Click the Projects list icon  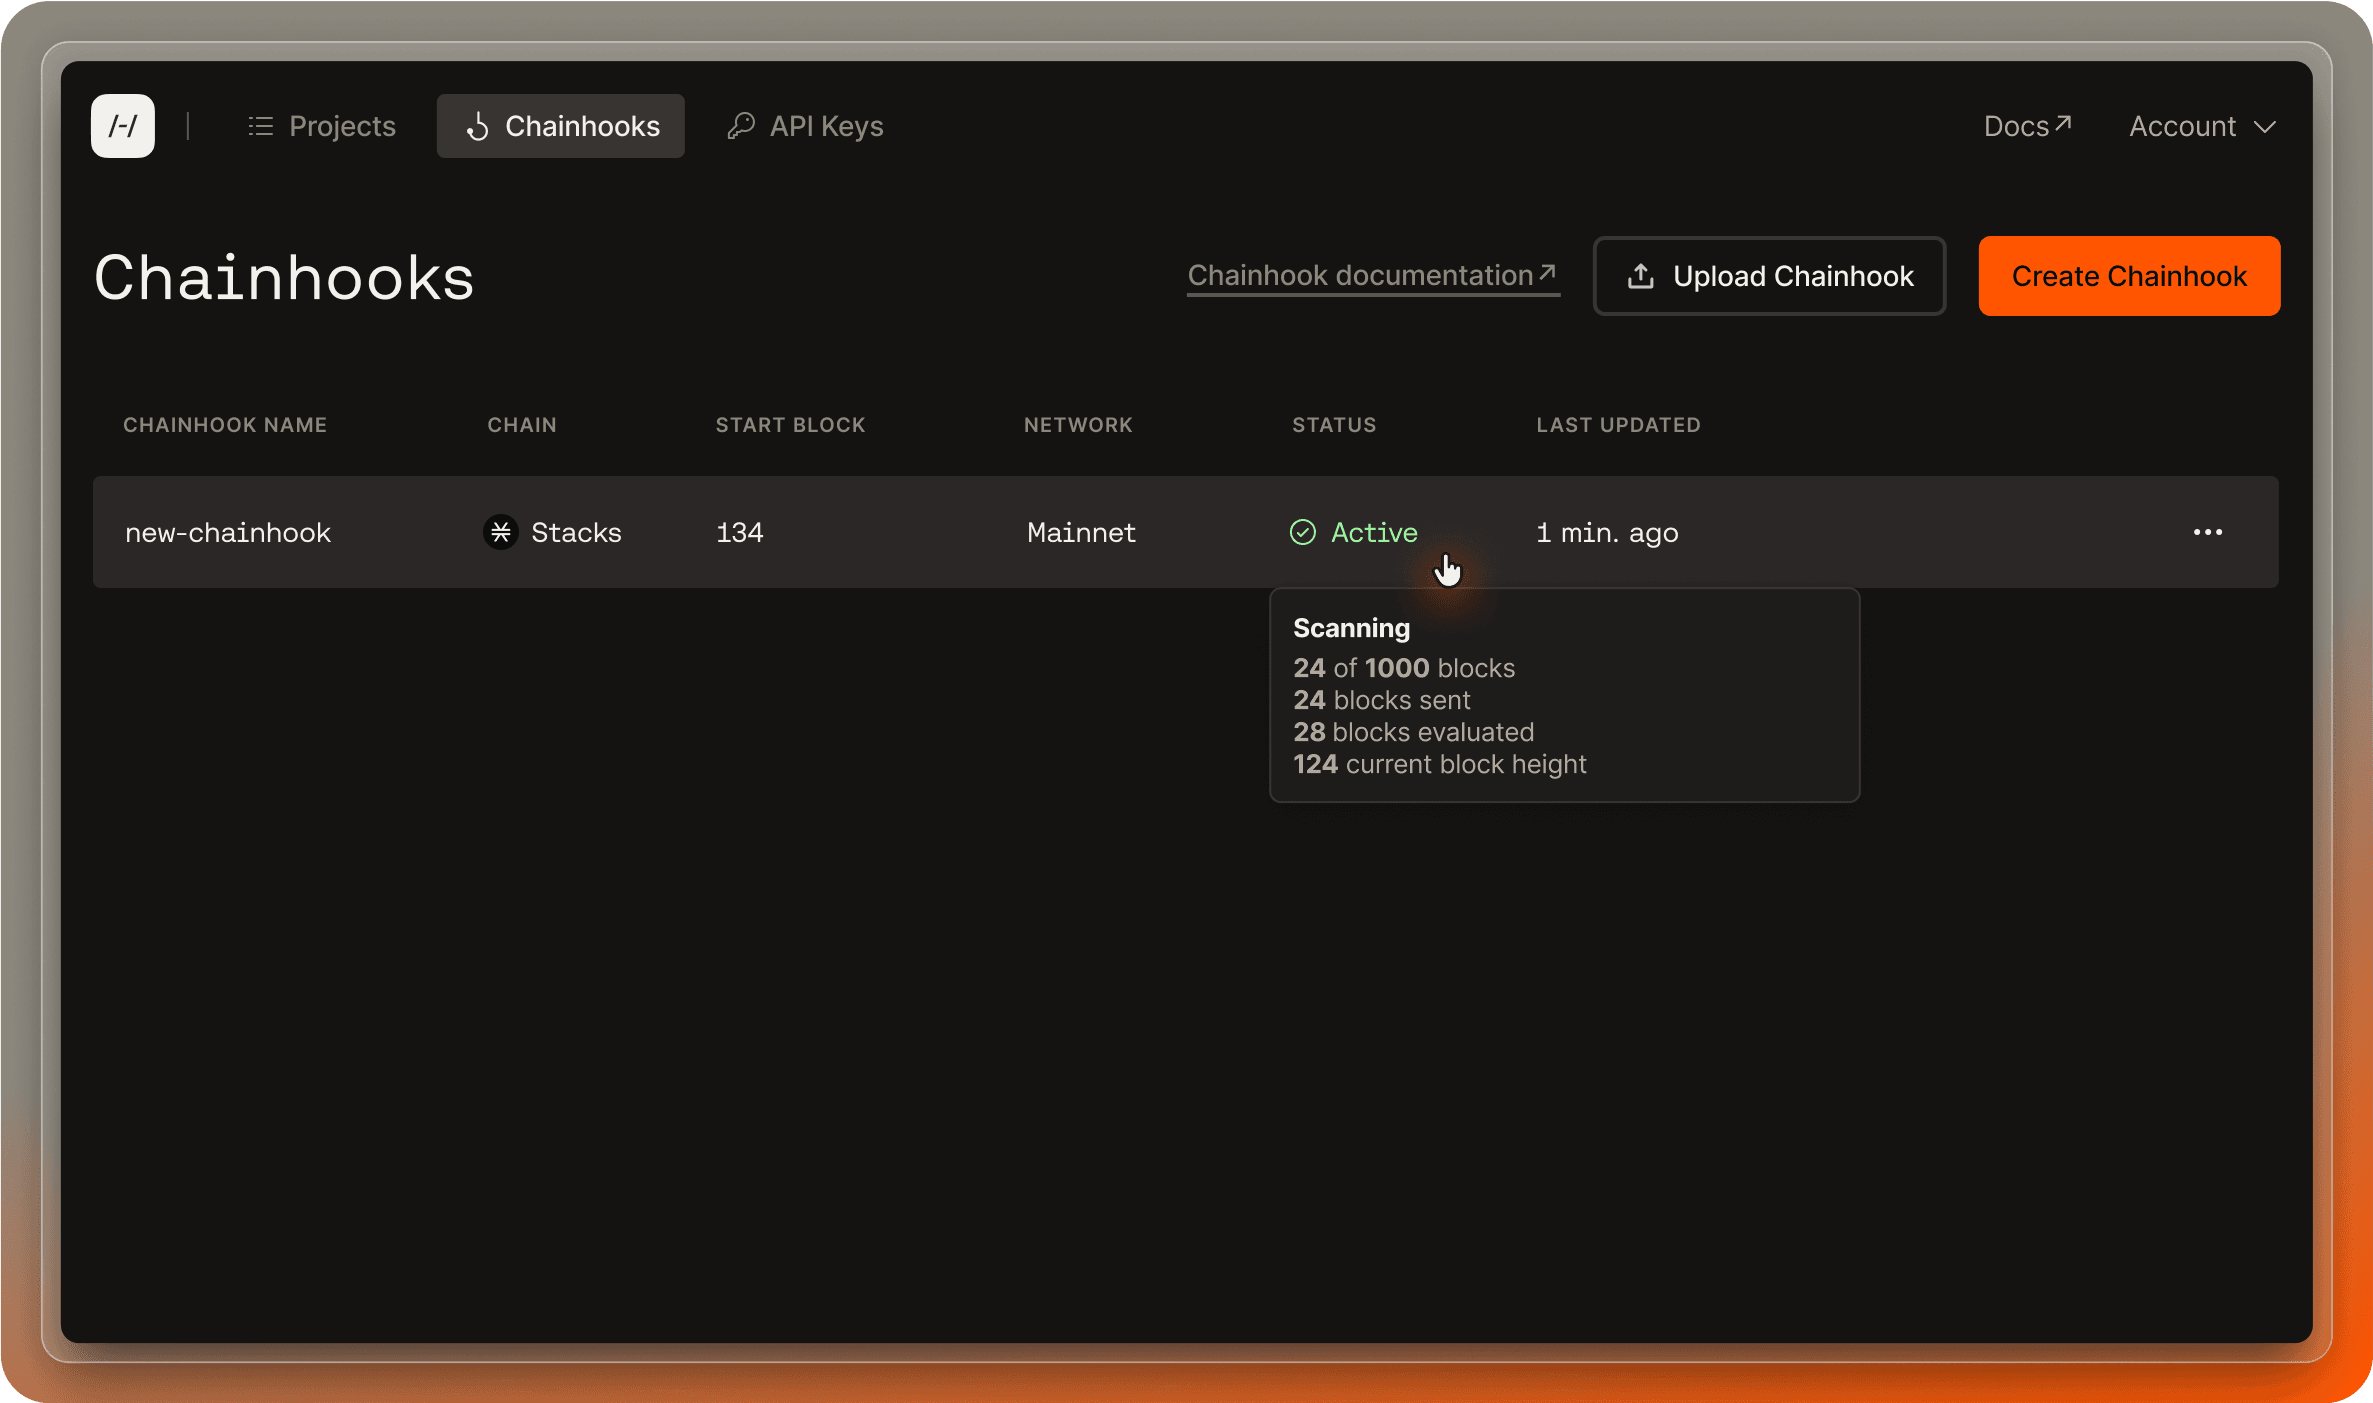coord(260,126)
